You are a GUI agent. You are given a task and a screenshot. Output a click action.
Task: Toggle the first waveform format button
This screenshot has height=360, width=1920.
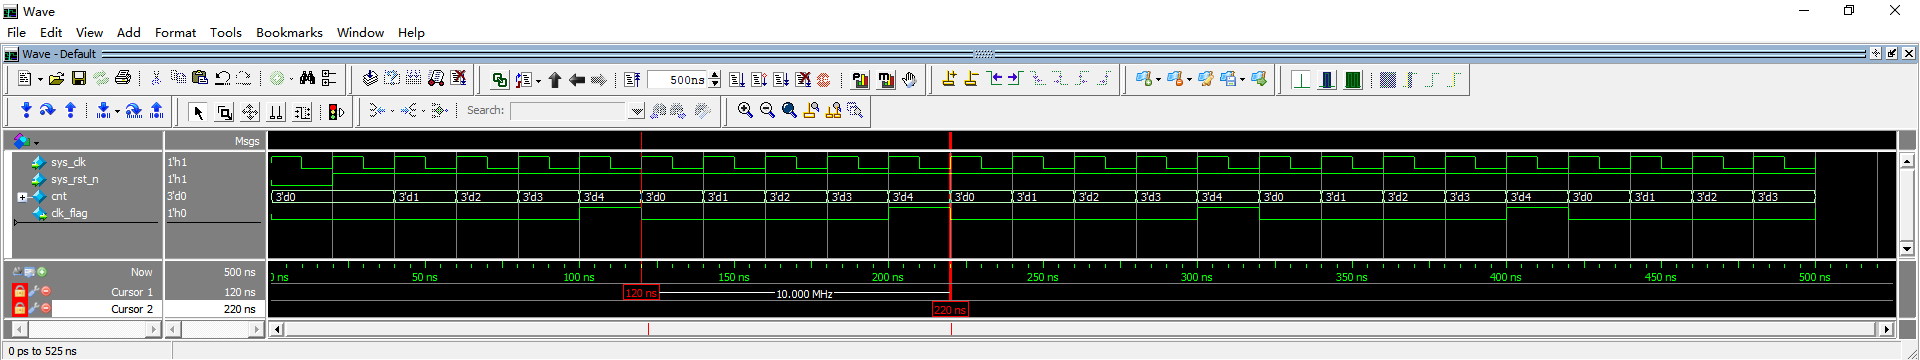point(1301,80)
